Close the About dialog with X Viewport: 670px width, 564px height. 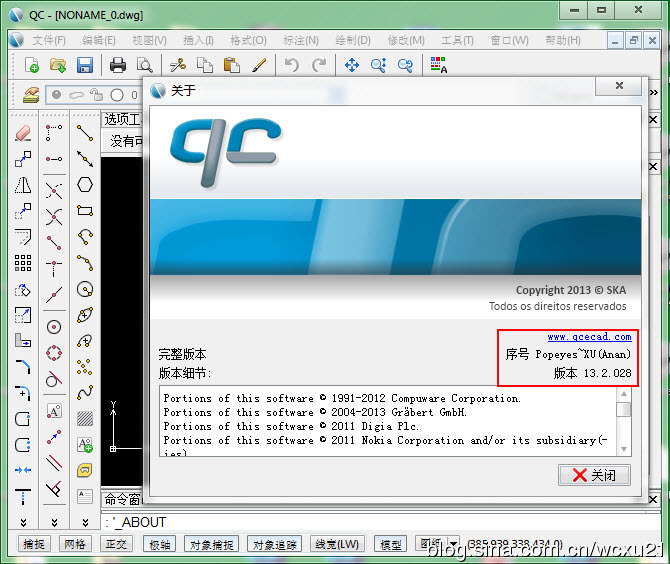point(619,86)
